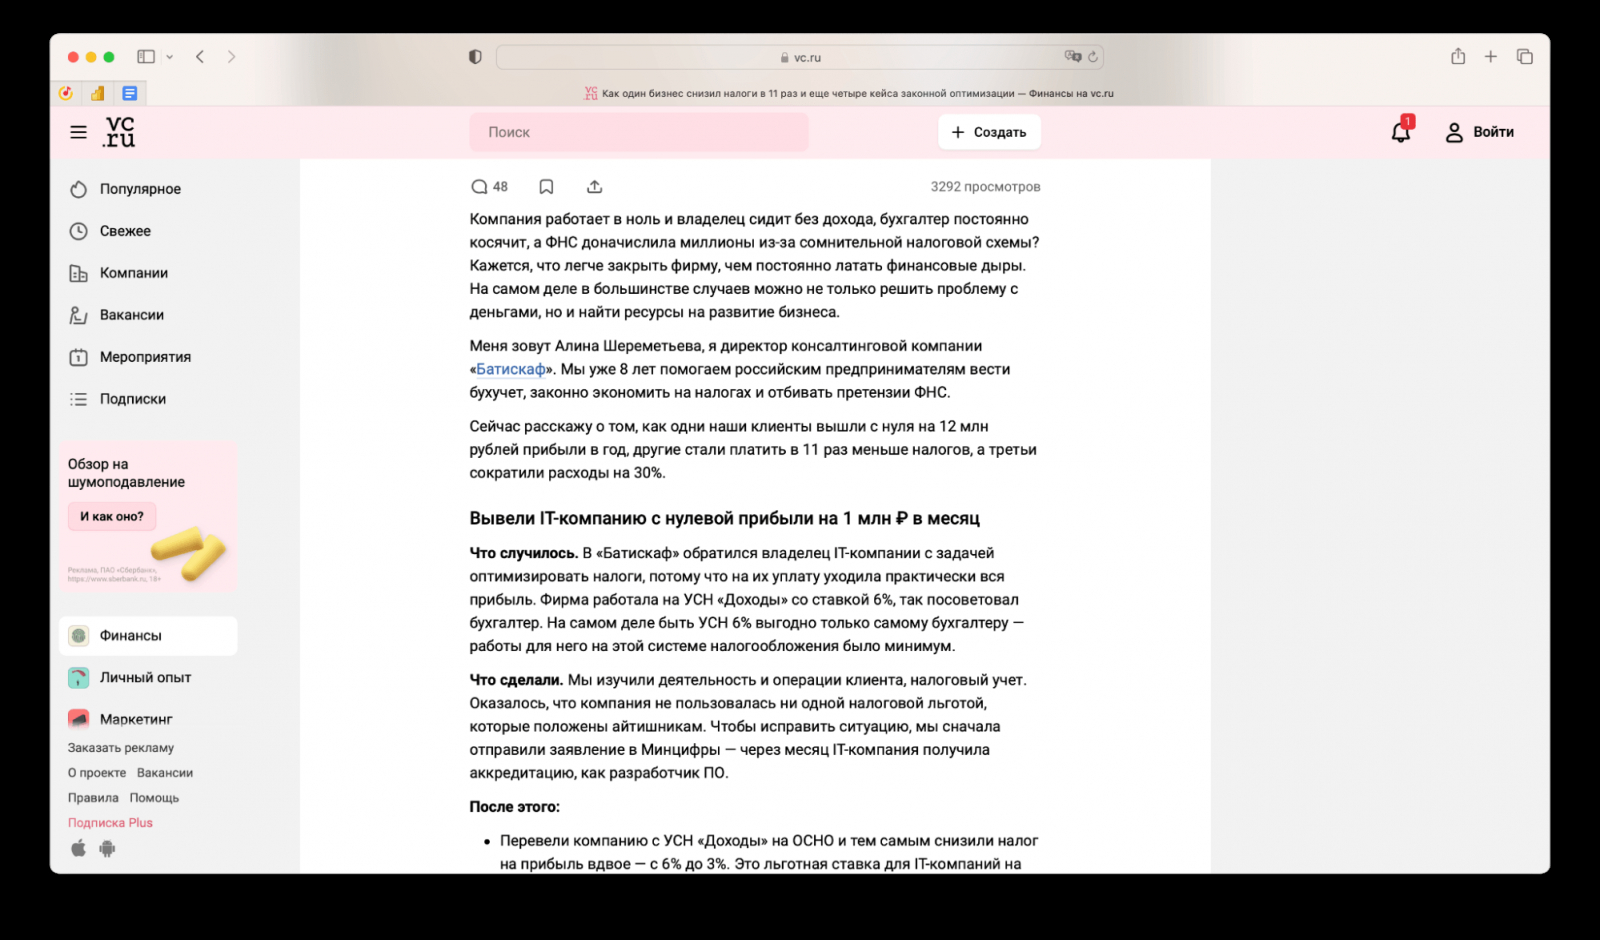This screenshot has height=940, width=1600.
Task: Focus the Поиск search field
Action: [639, 132]
